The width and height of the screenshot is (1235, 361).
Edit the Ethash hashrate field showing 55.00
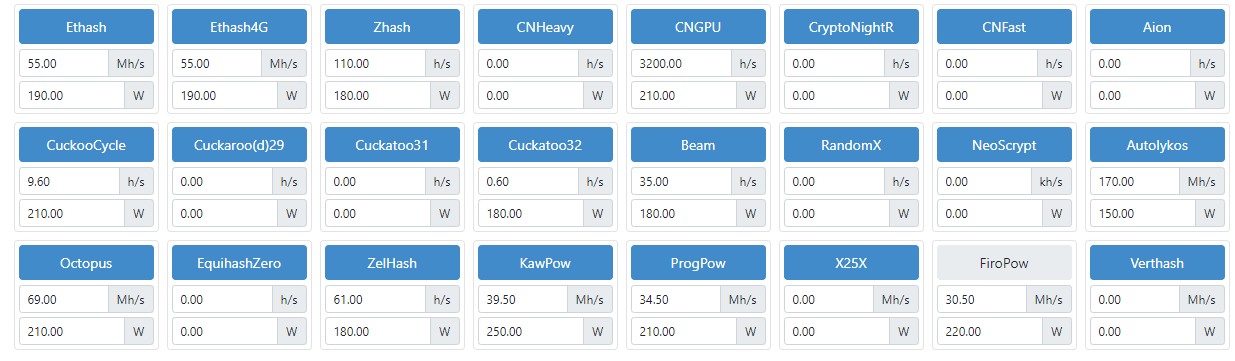tap(64, 63)
